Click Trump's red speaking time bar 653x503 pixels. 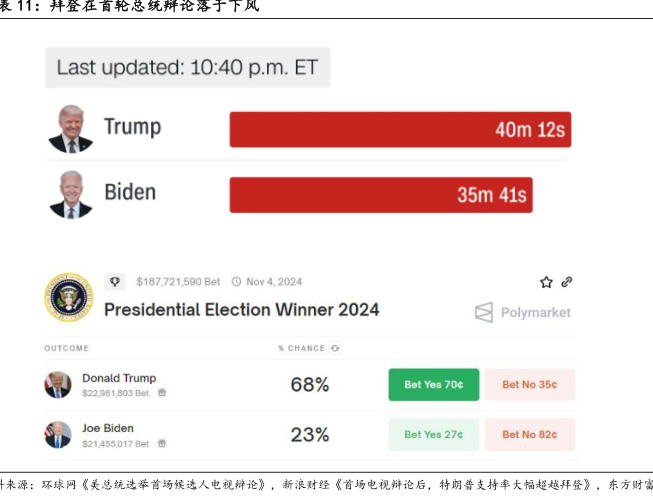coord(400,130)
